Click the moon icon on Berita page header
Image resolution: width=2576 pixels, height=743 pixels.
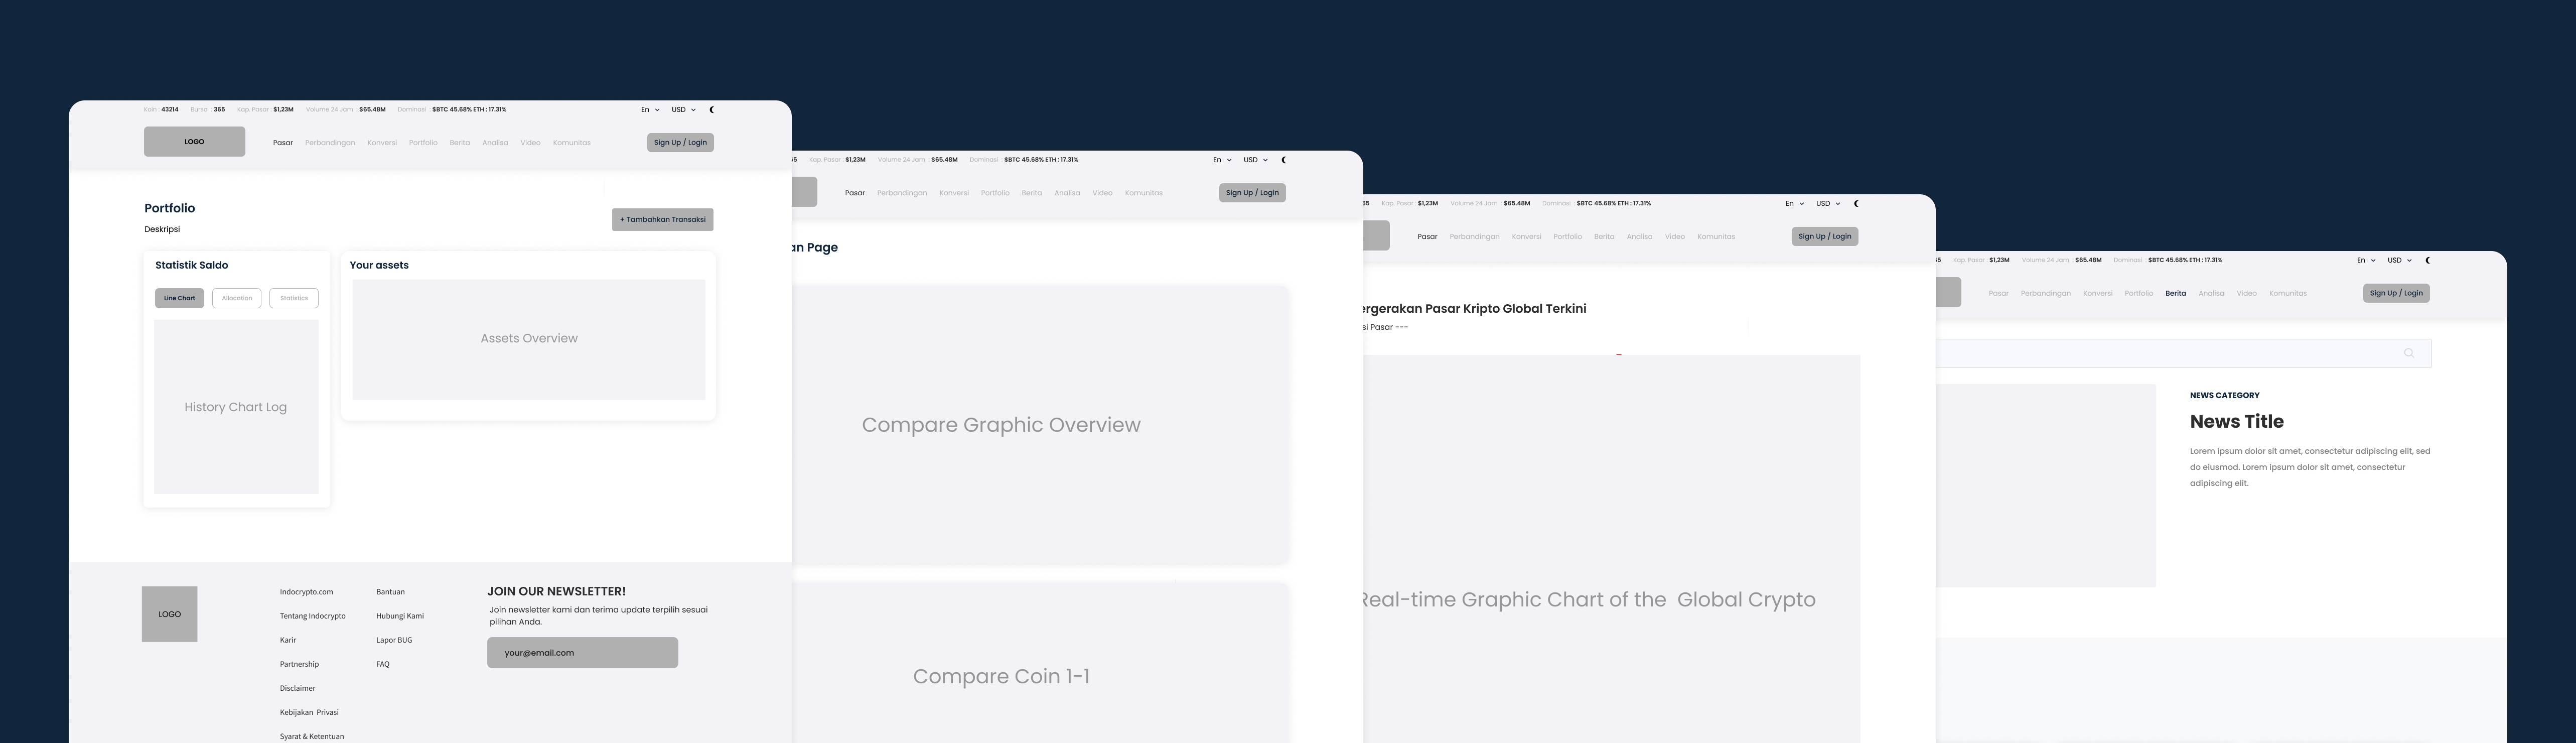pos(2427,260)
